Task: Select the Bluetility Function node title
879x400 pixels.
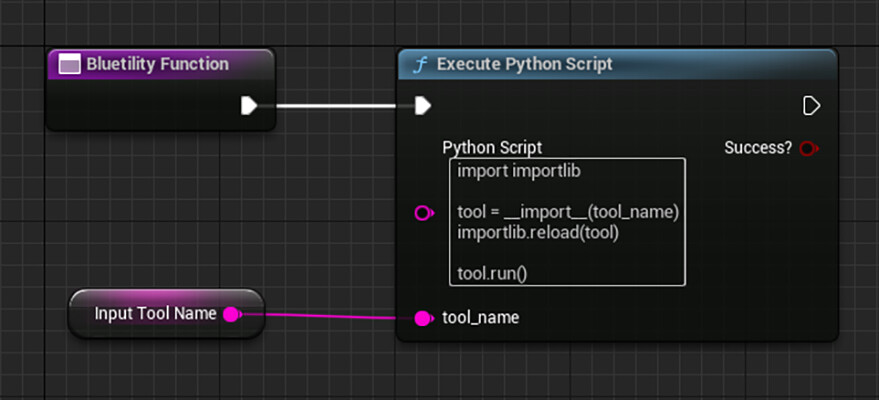Action: (157, 65)
